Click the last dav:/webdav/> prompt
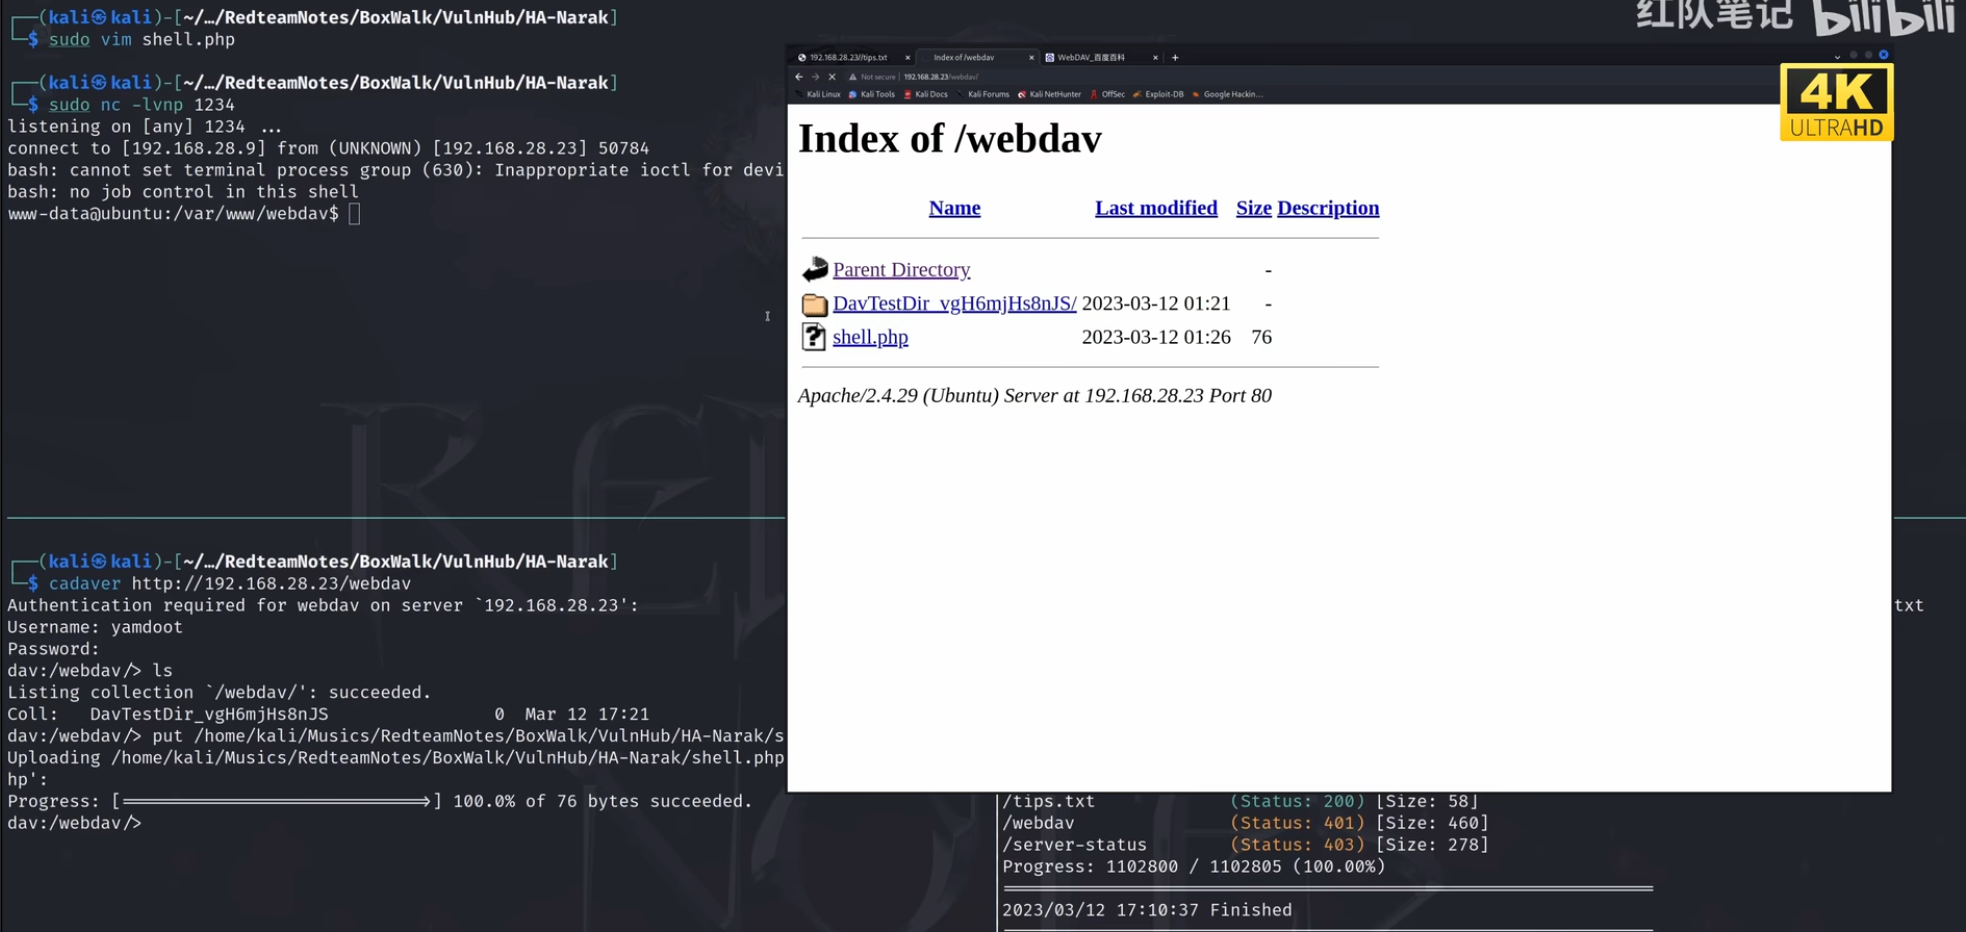 (74, 824)
